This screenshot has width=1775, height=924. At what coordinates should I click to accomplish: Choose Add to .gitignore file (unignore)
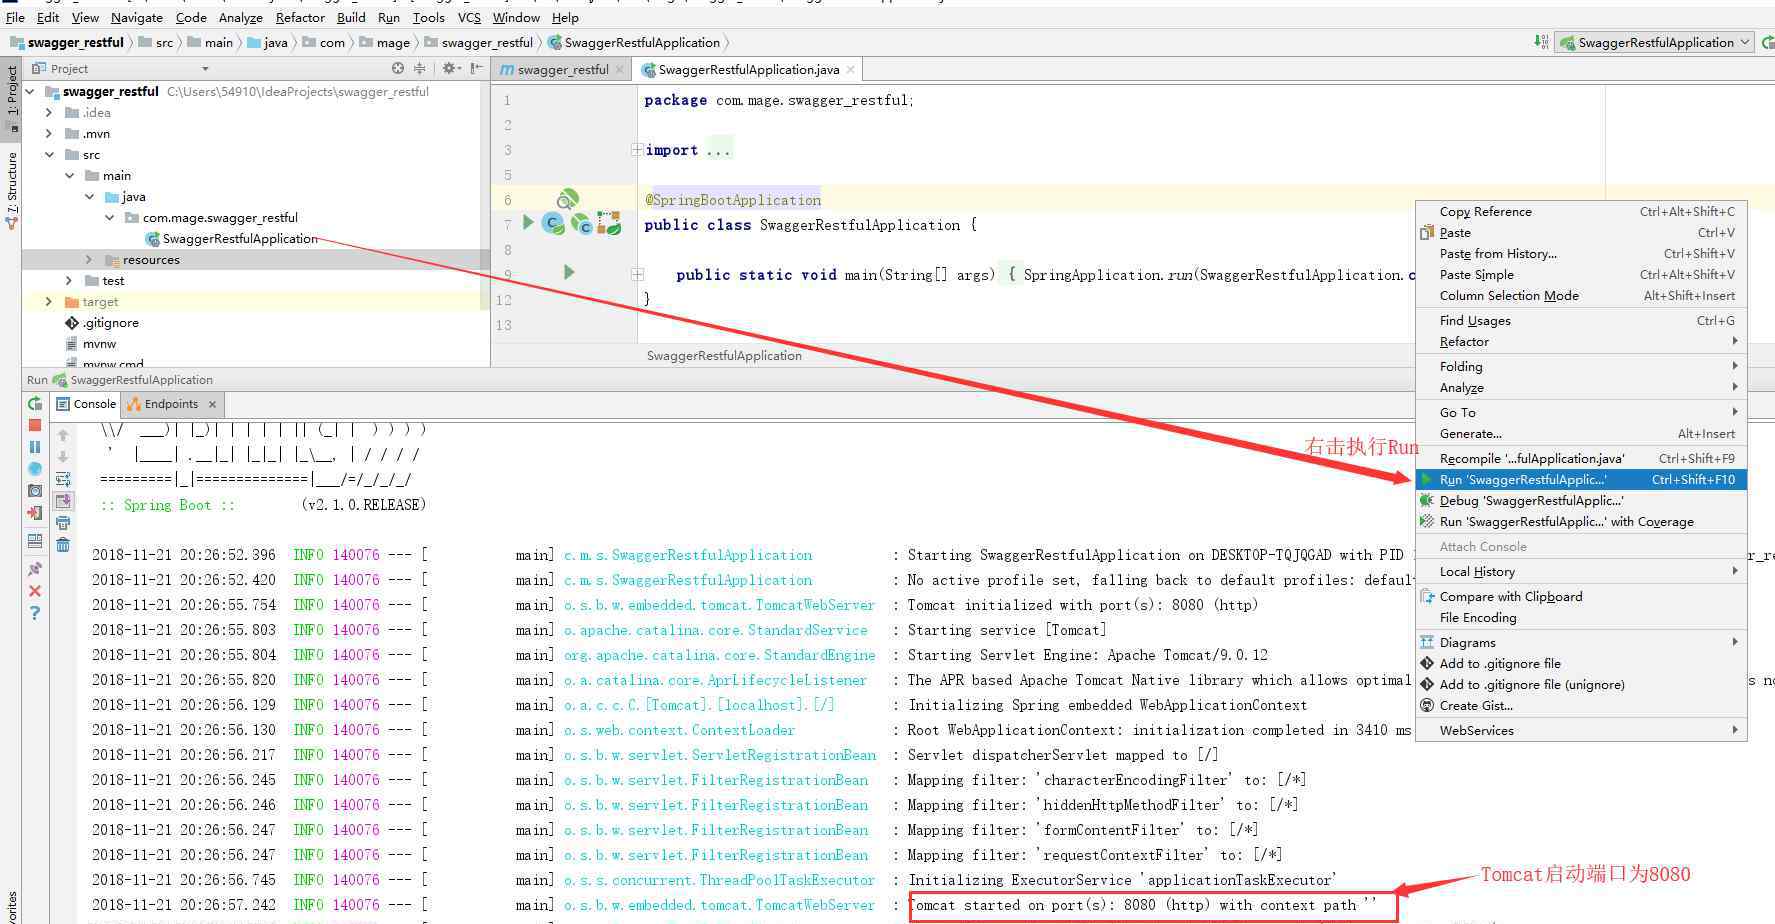pyautogui.click(x=1581, y=684)
